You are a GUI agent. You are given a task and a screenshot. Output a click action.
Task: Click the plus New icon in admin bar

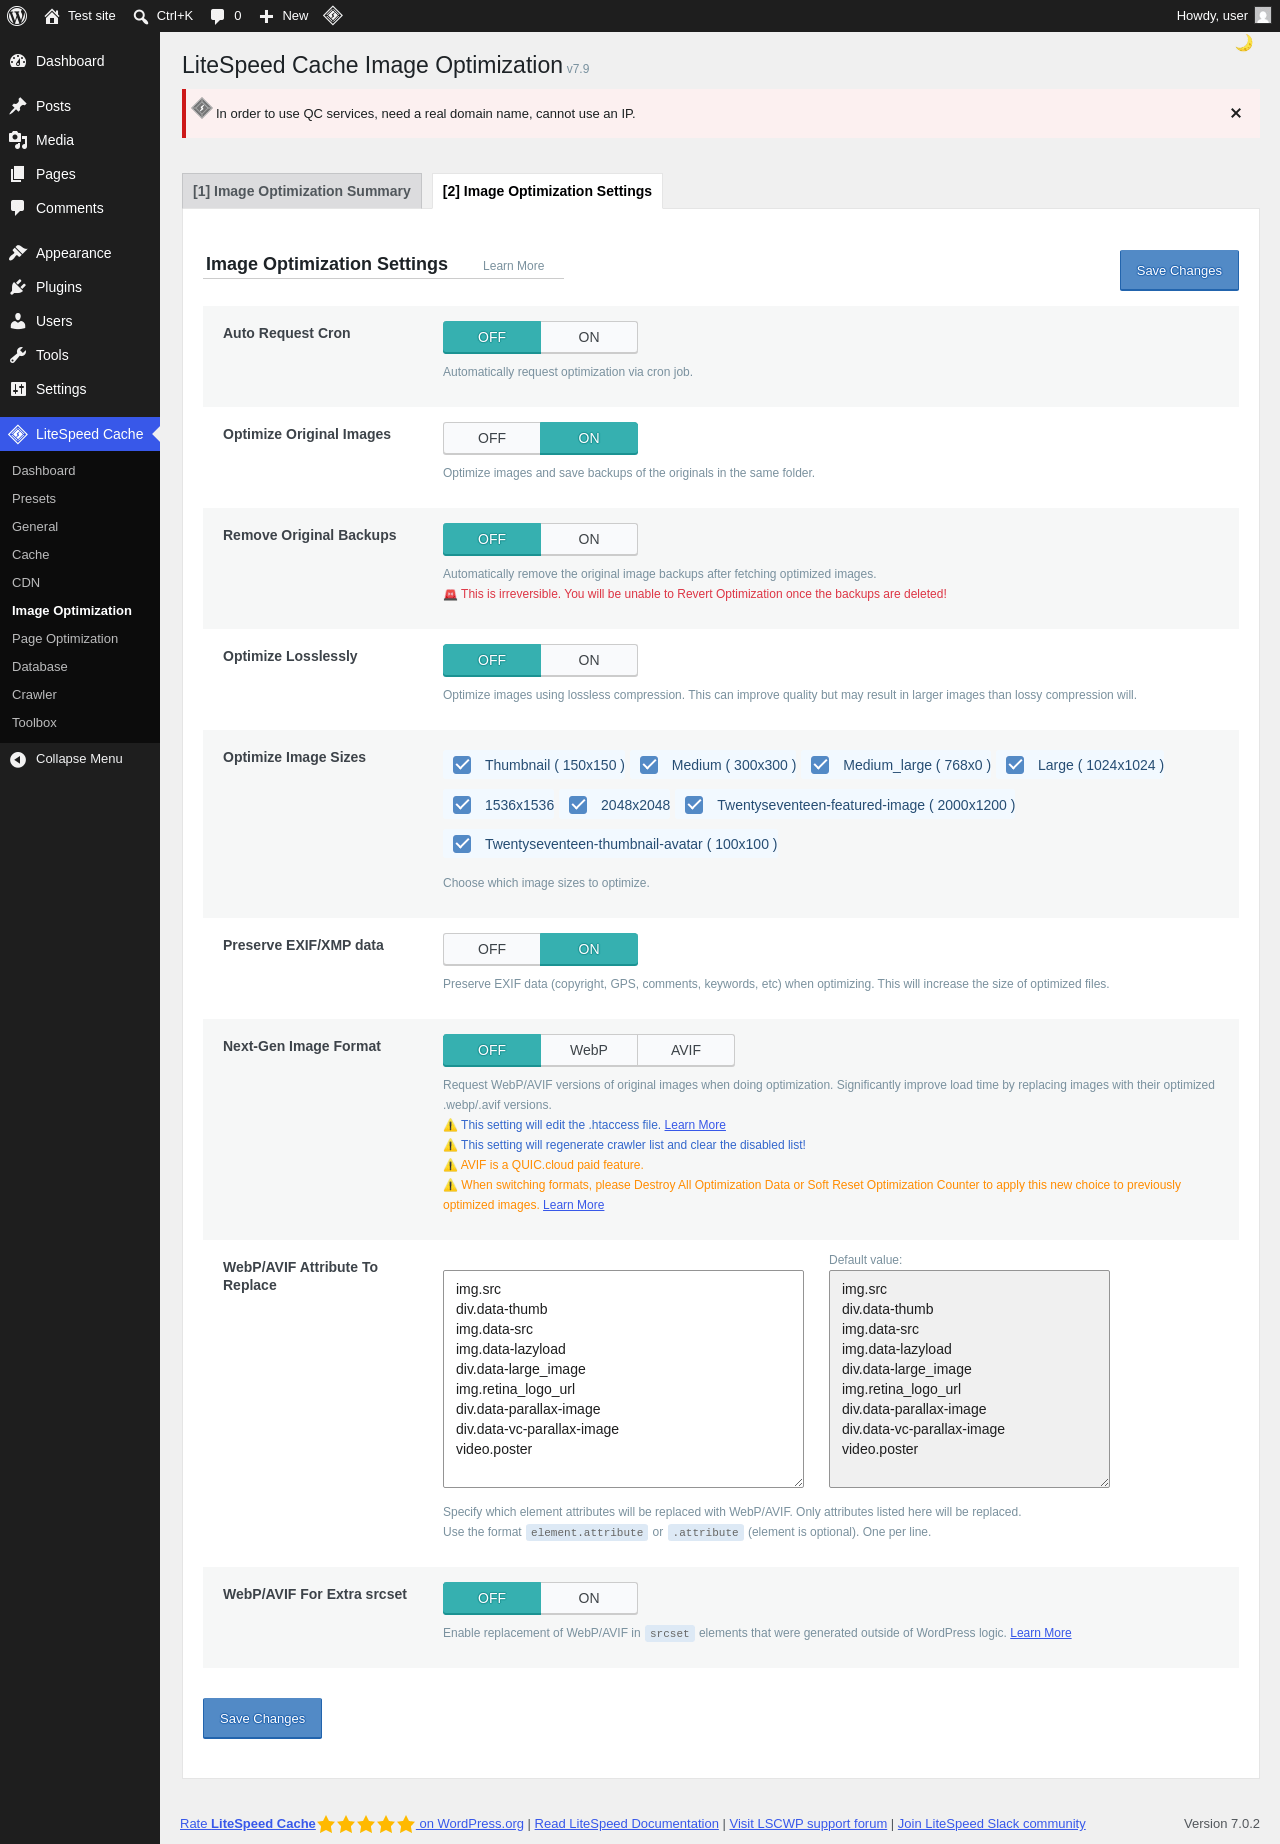266,16
